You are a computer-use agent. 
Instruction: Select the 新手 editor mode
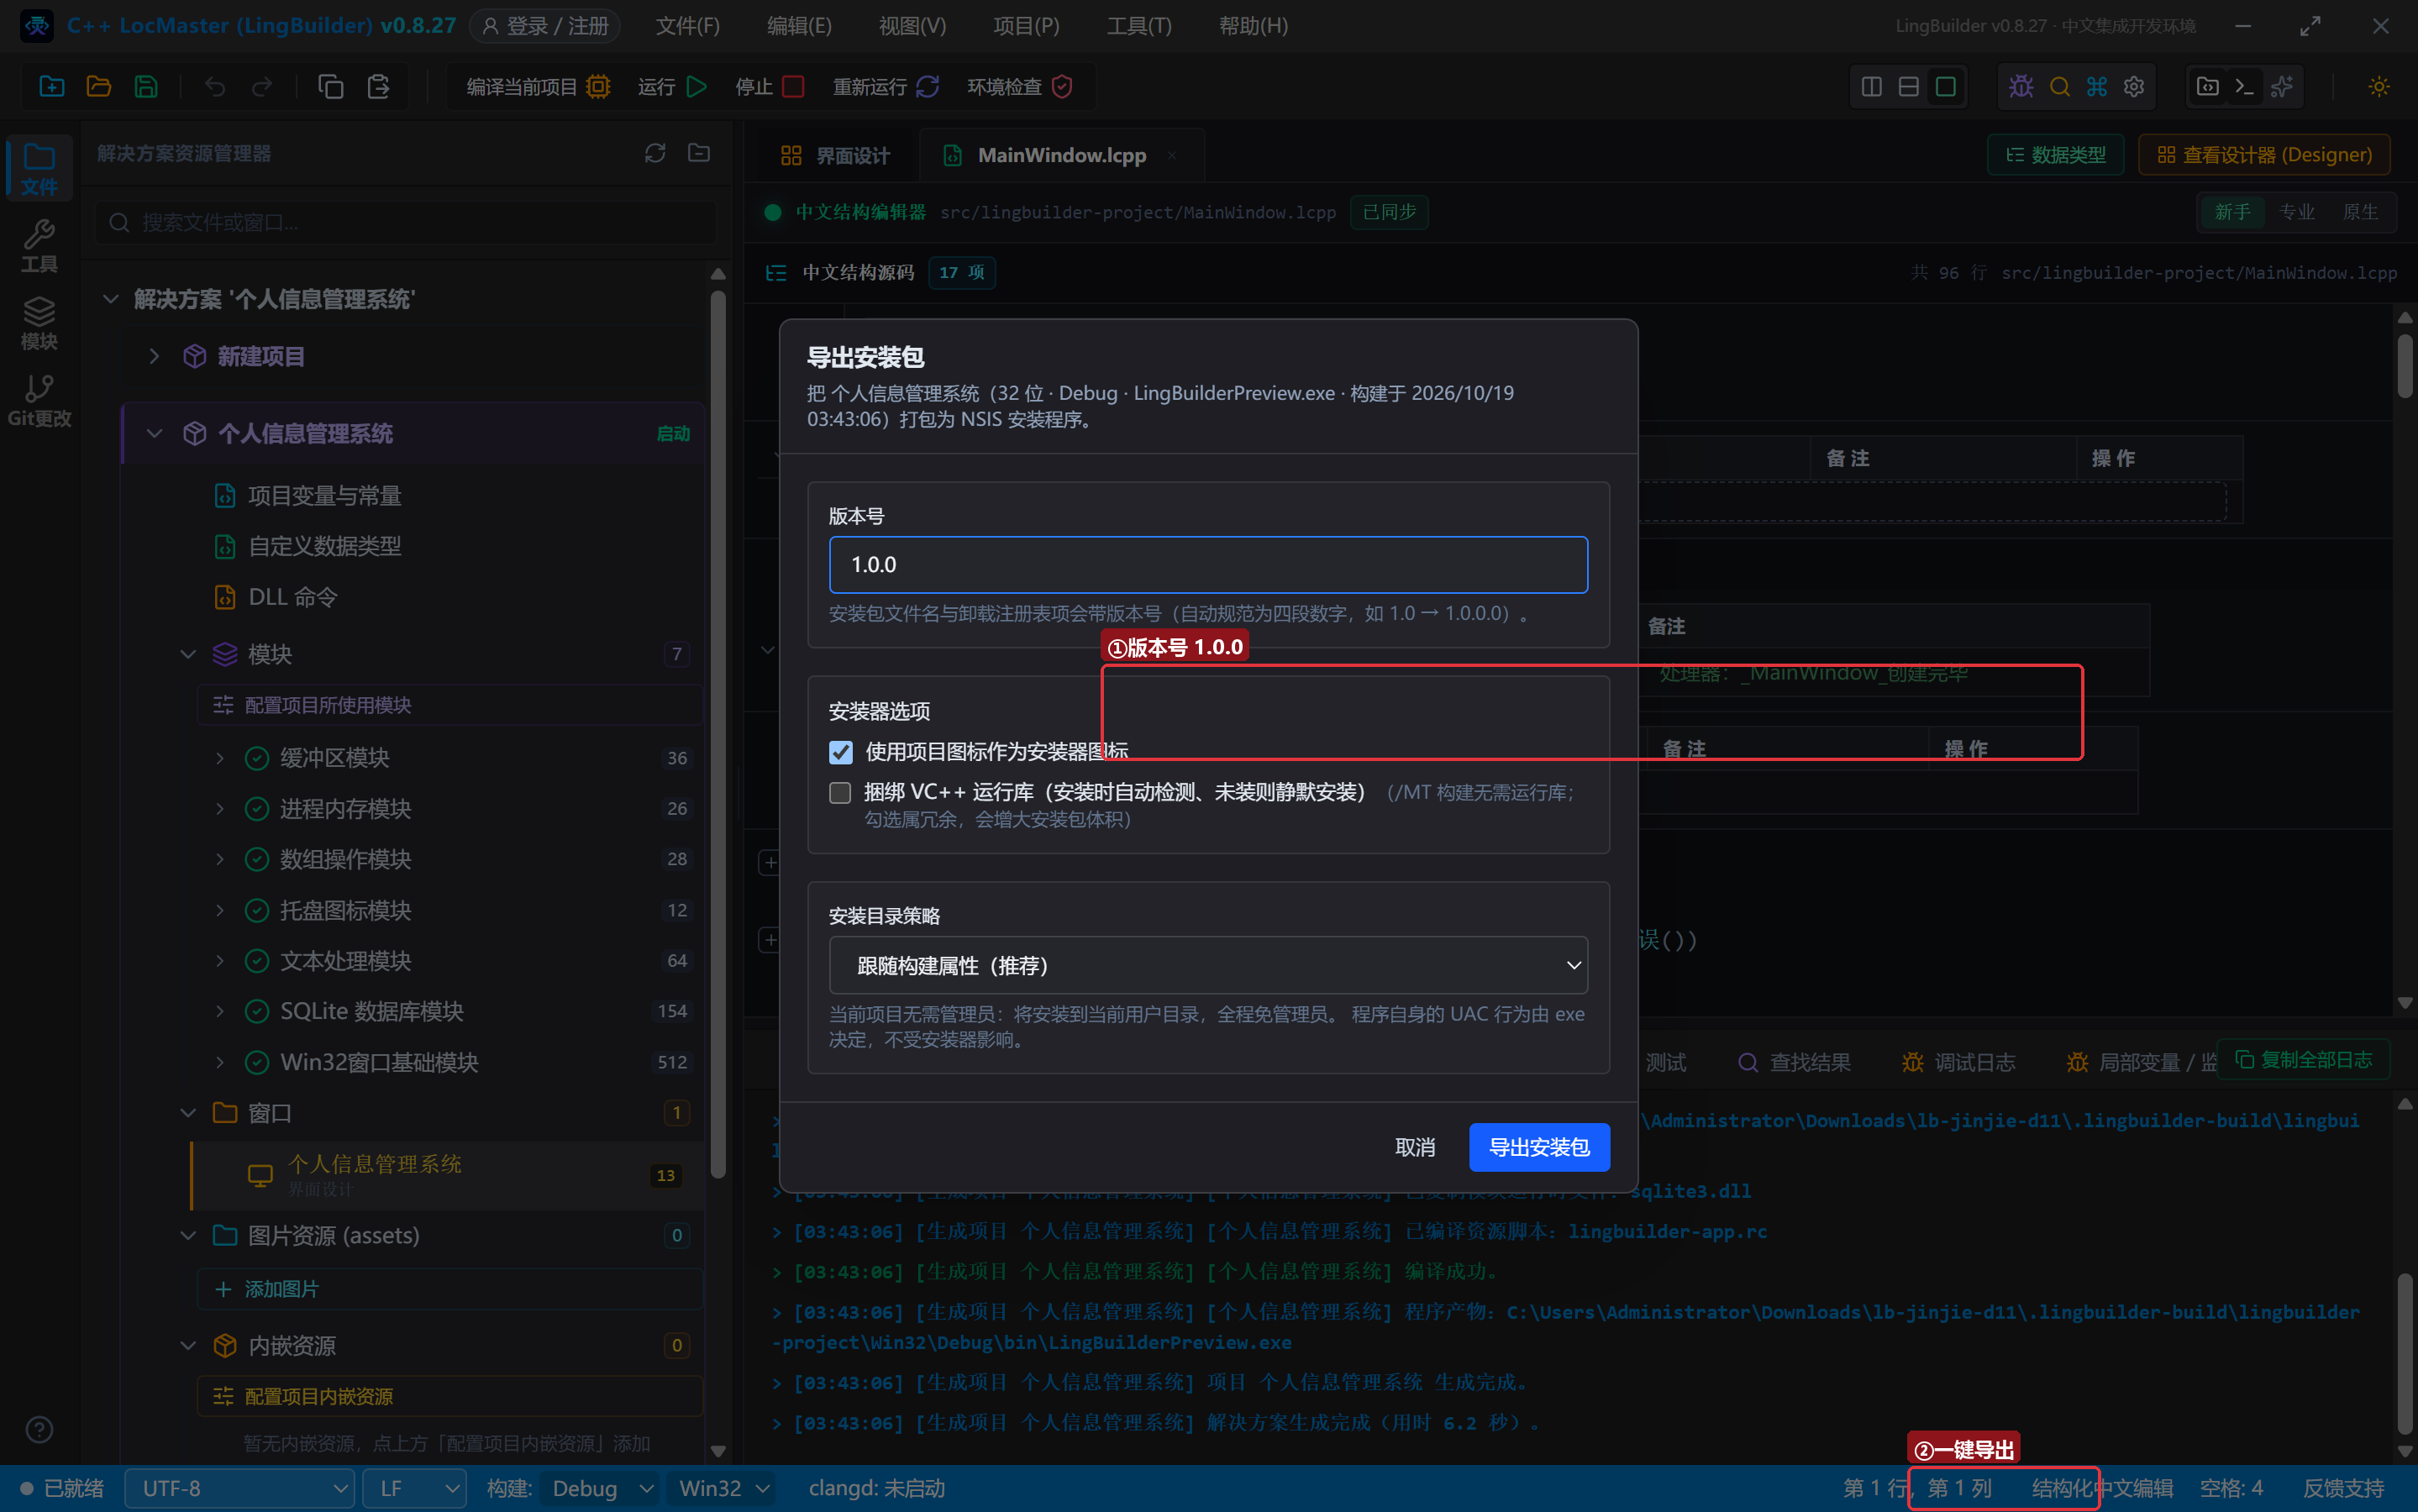pyautogui.click(x=2232, y=212)
